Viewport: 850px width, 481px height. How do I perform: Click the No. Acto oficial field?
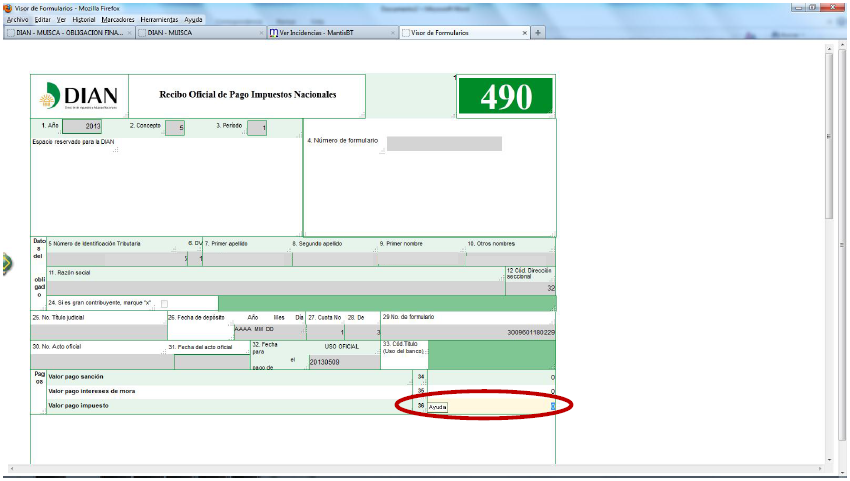[102, 362]
